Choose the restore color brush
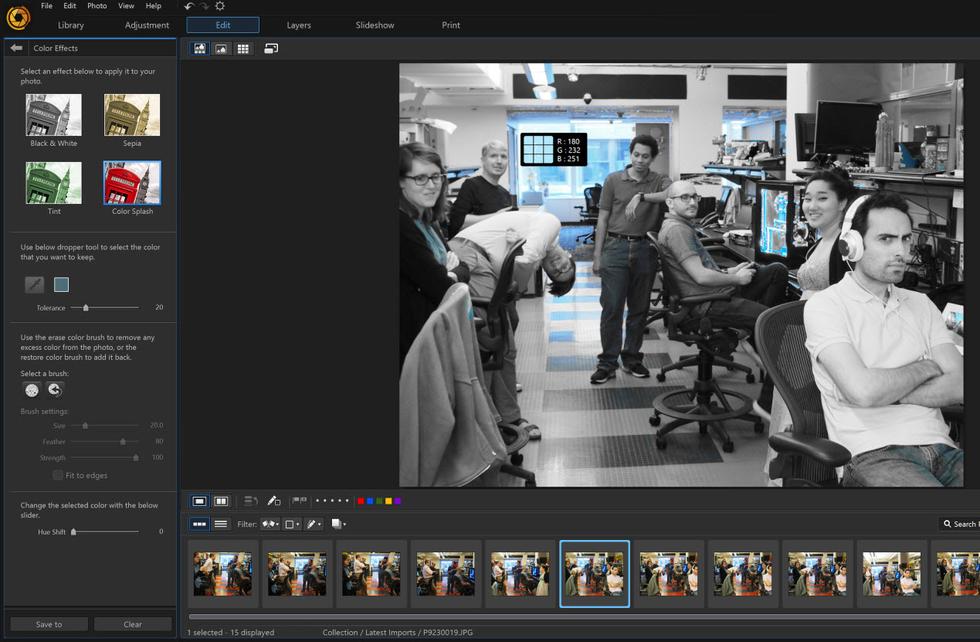 [x=55, y=390]
